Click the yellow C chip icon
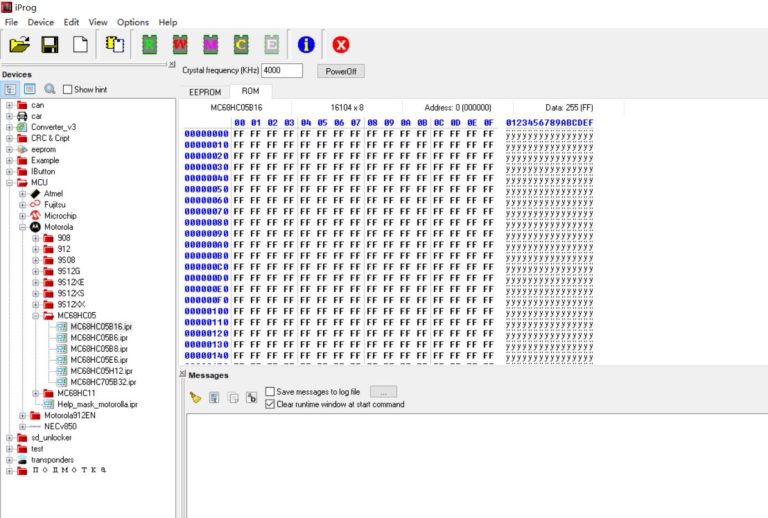This screenshot has width=768, height=518. (241, 45)
